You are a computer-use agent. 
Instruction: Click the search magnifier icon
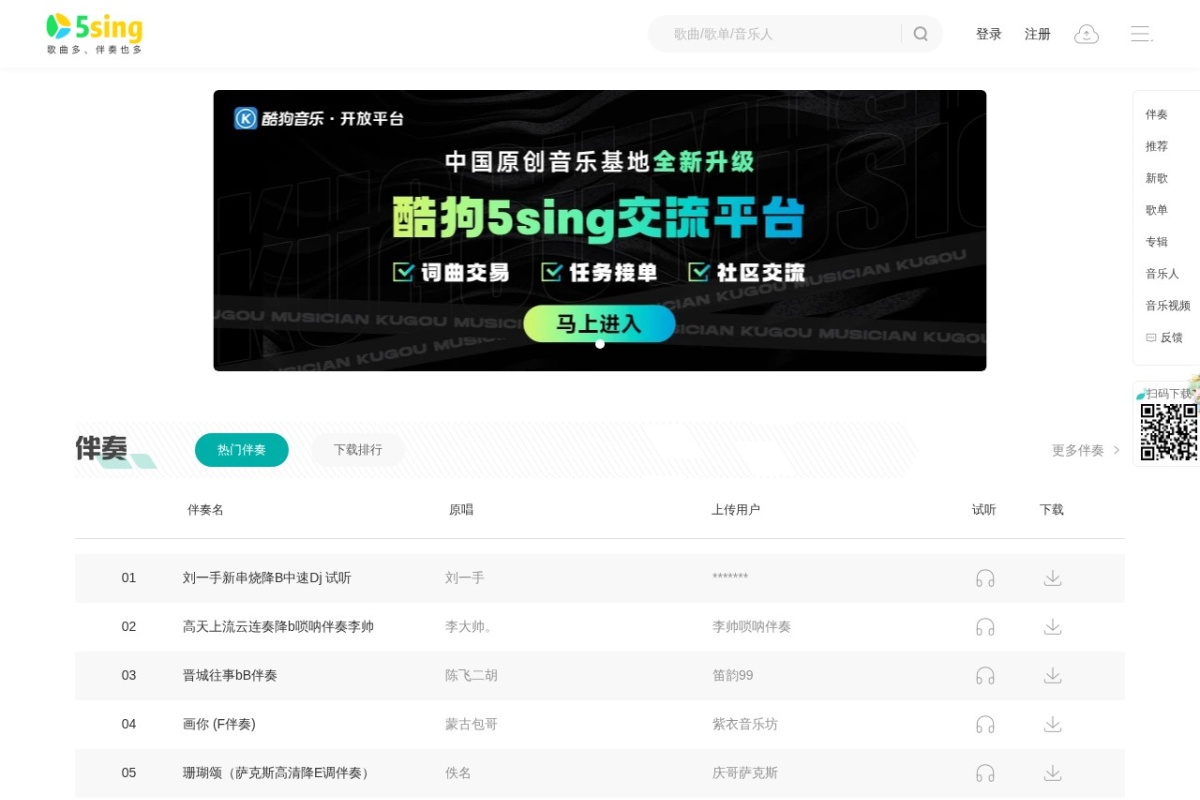click(x=919, y=33)
